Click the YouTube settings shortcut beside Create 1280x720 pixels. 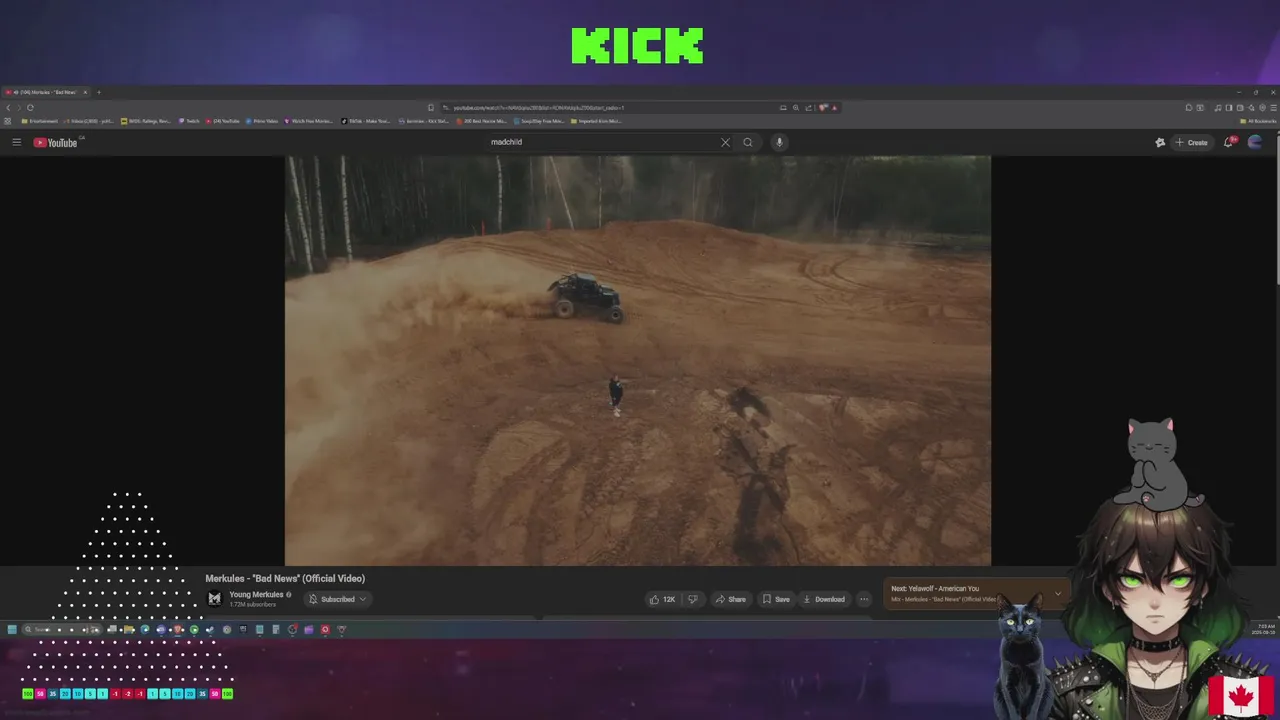click(x=1160, y=142)
